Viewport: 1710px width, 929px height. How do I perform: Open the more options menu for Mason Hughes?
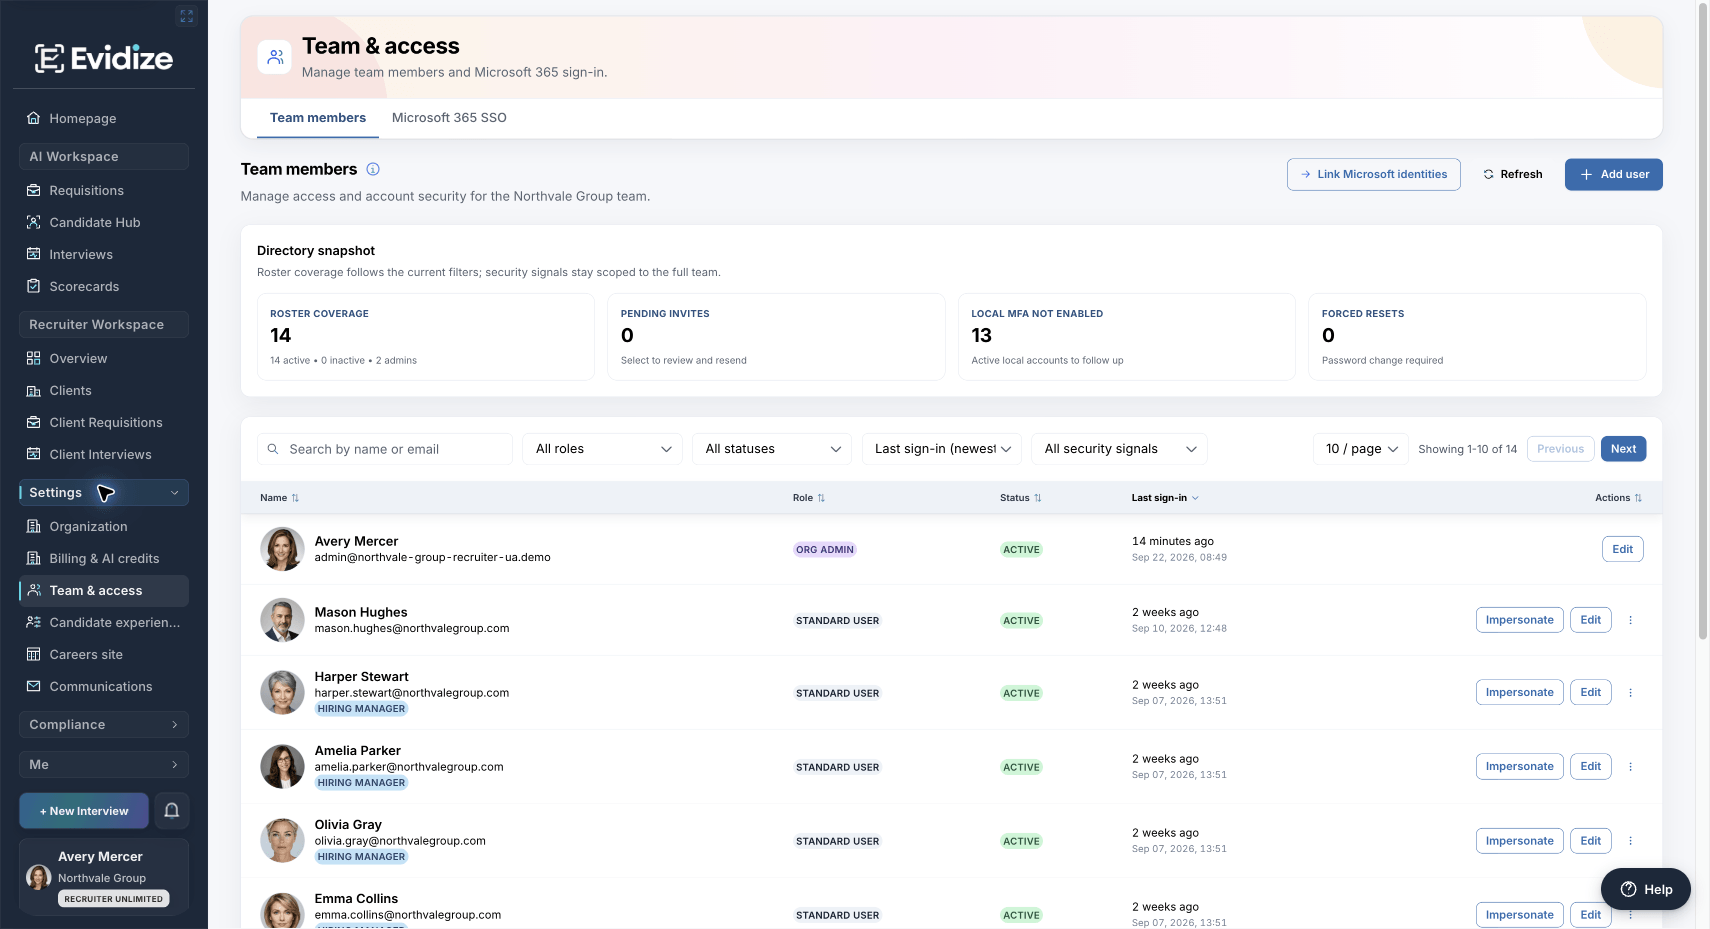click(1630, 620)
